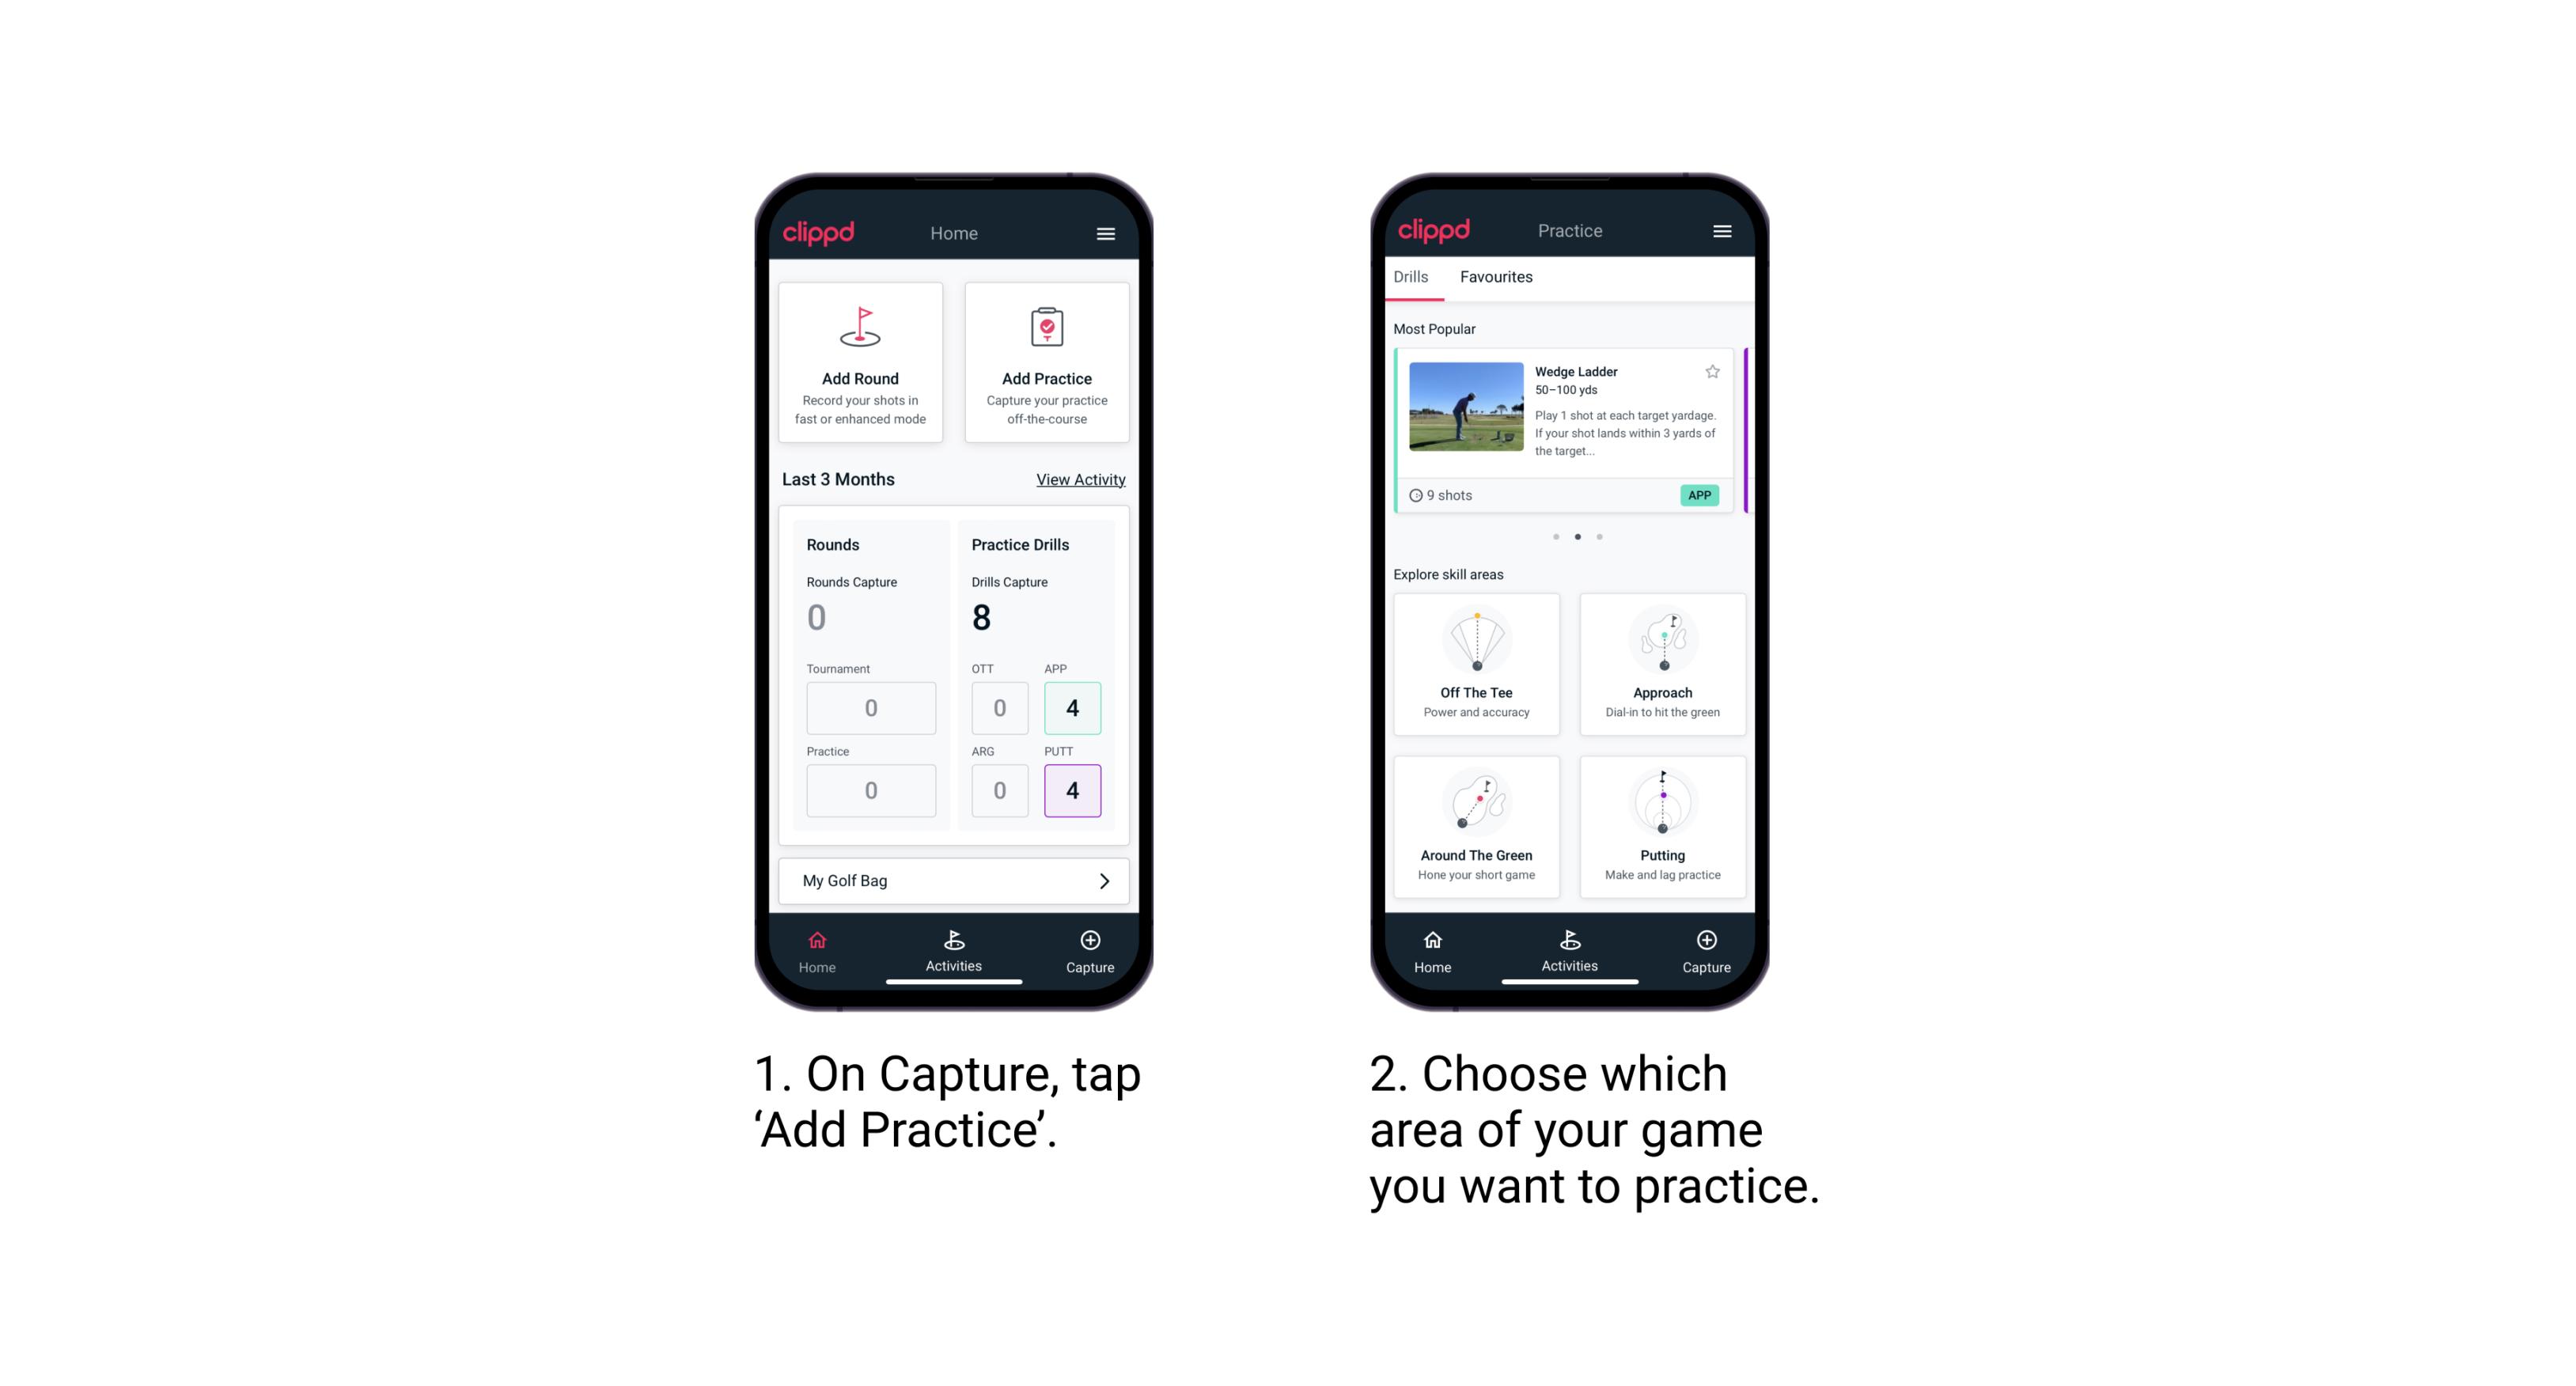Switch to the Favourites tab
The width and height of the screenshot is (2576, 1386).
point(1497,278)
